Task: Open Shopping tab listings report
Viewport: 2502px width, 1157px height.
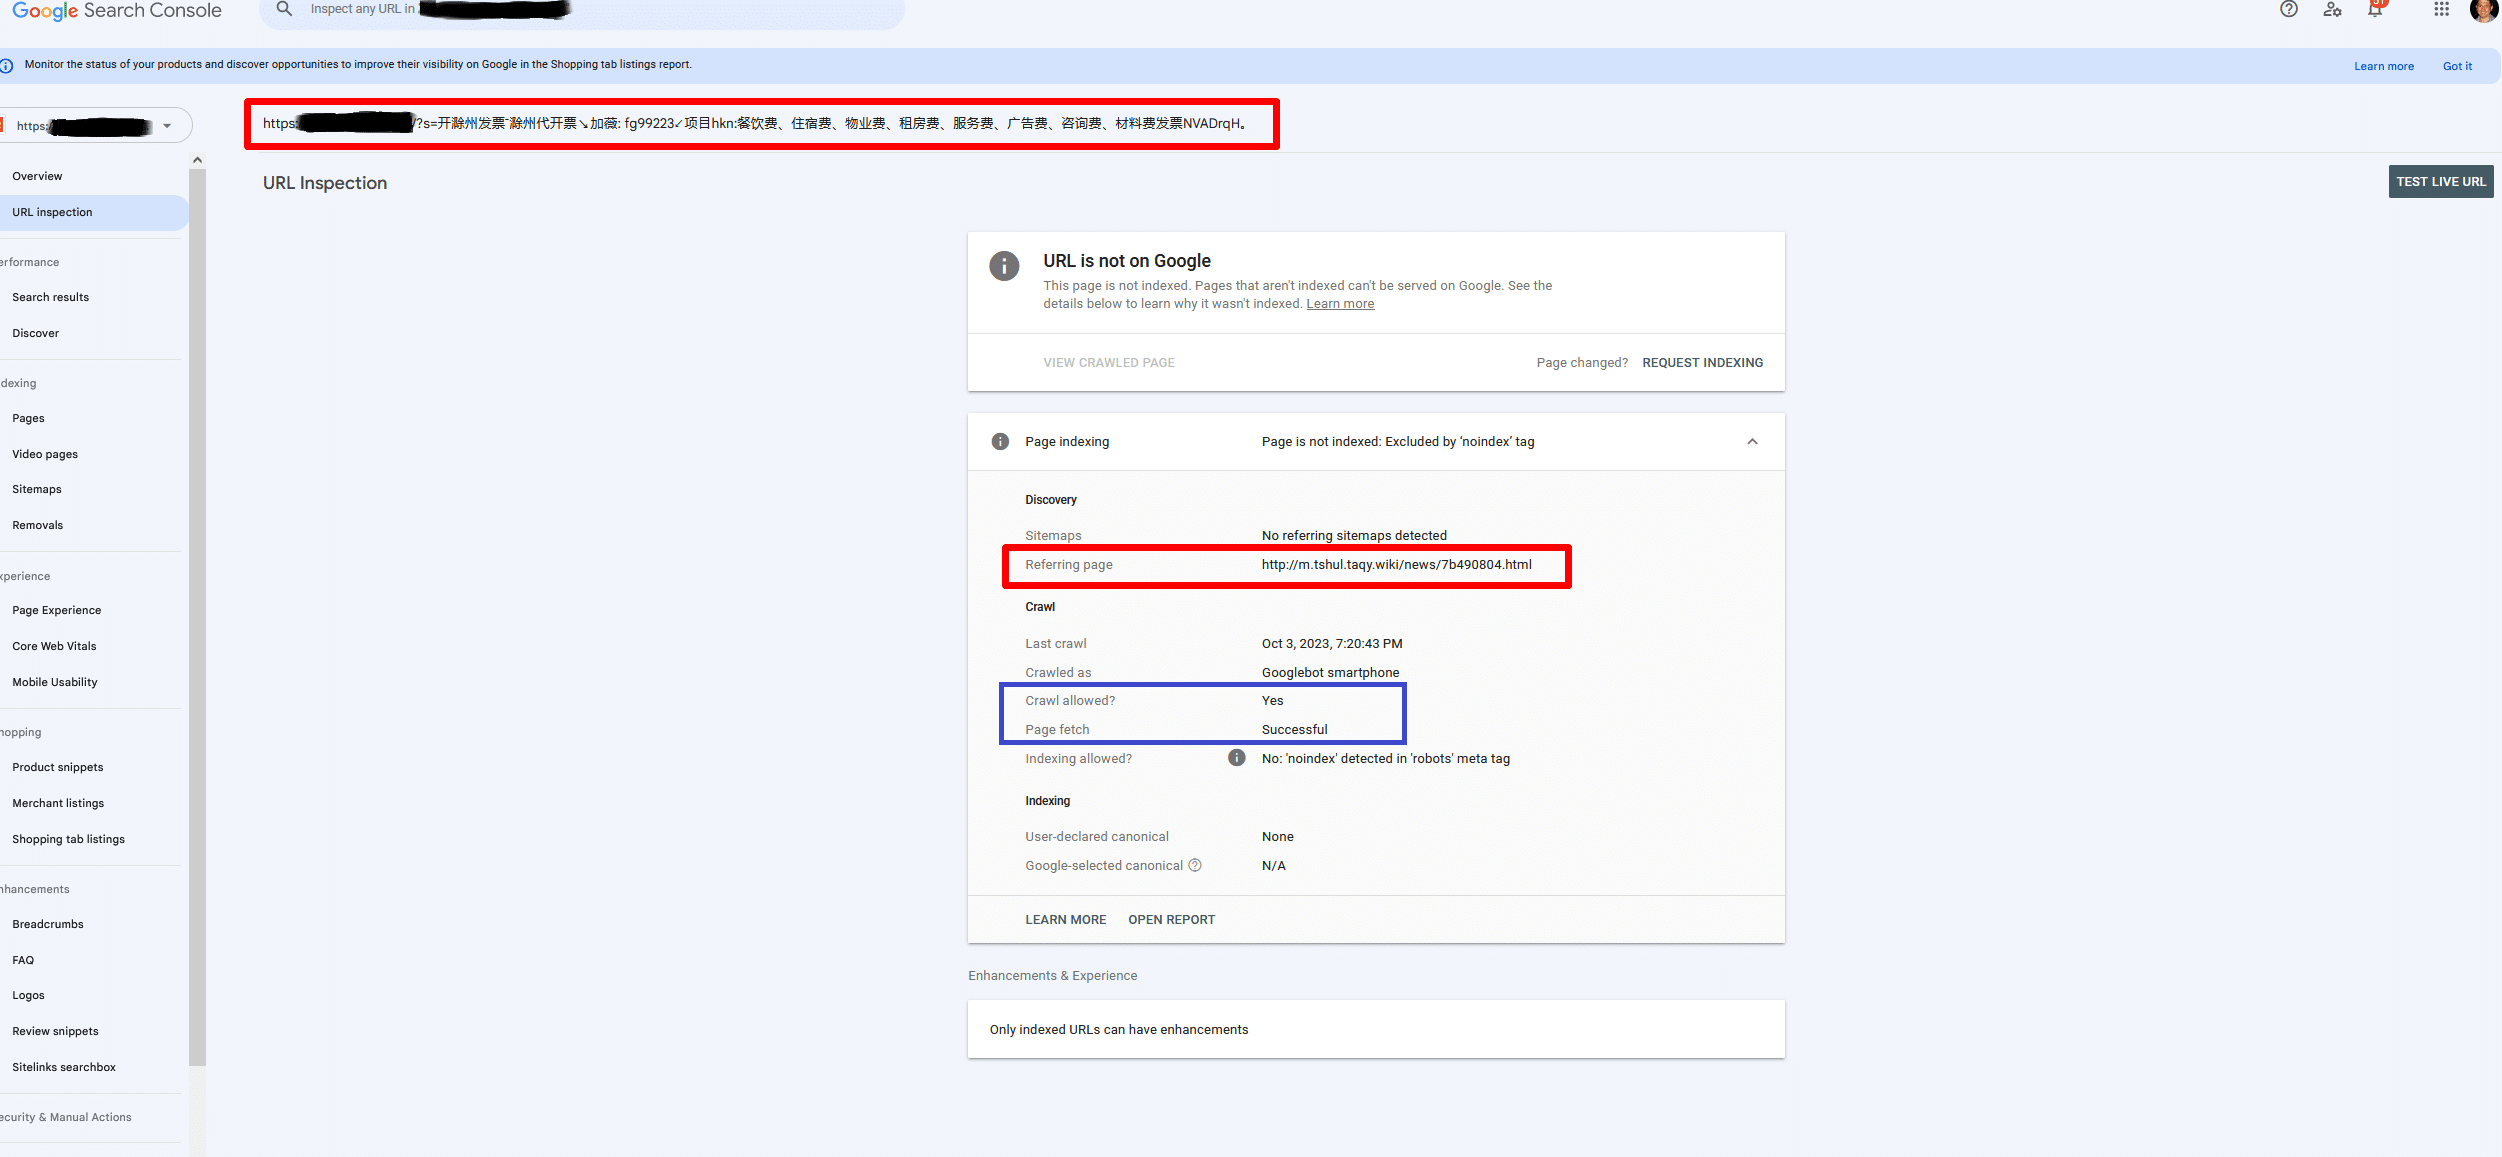Action: [68, 839]
